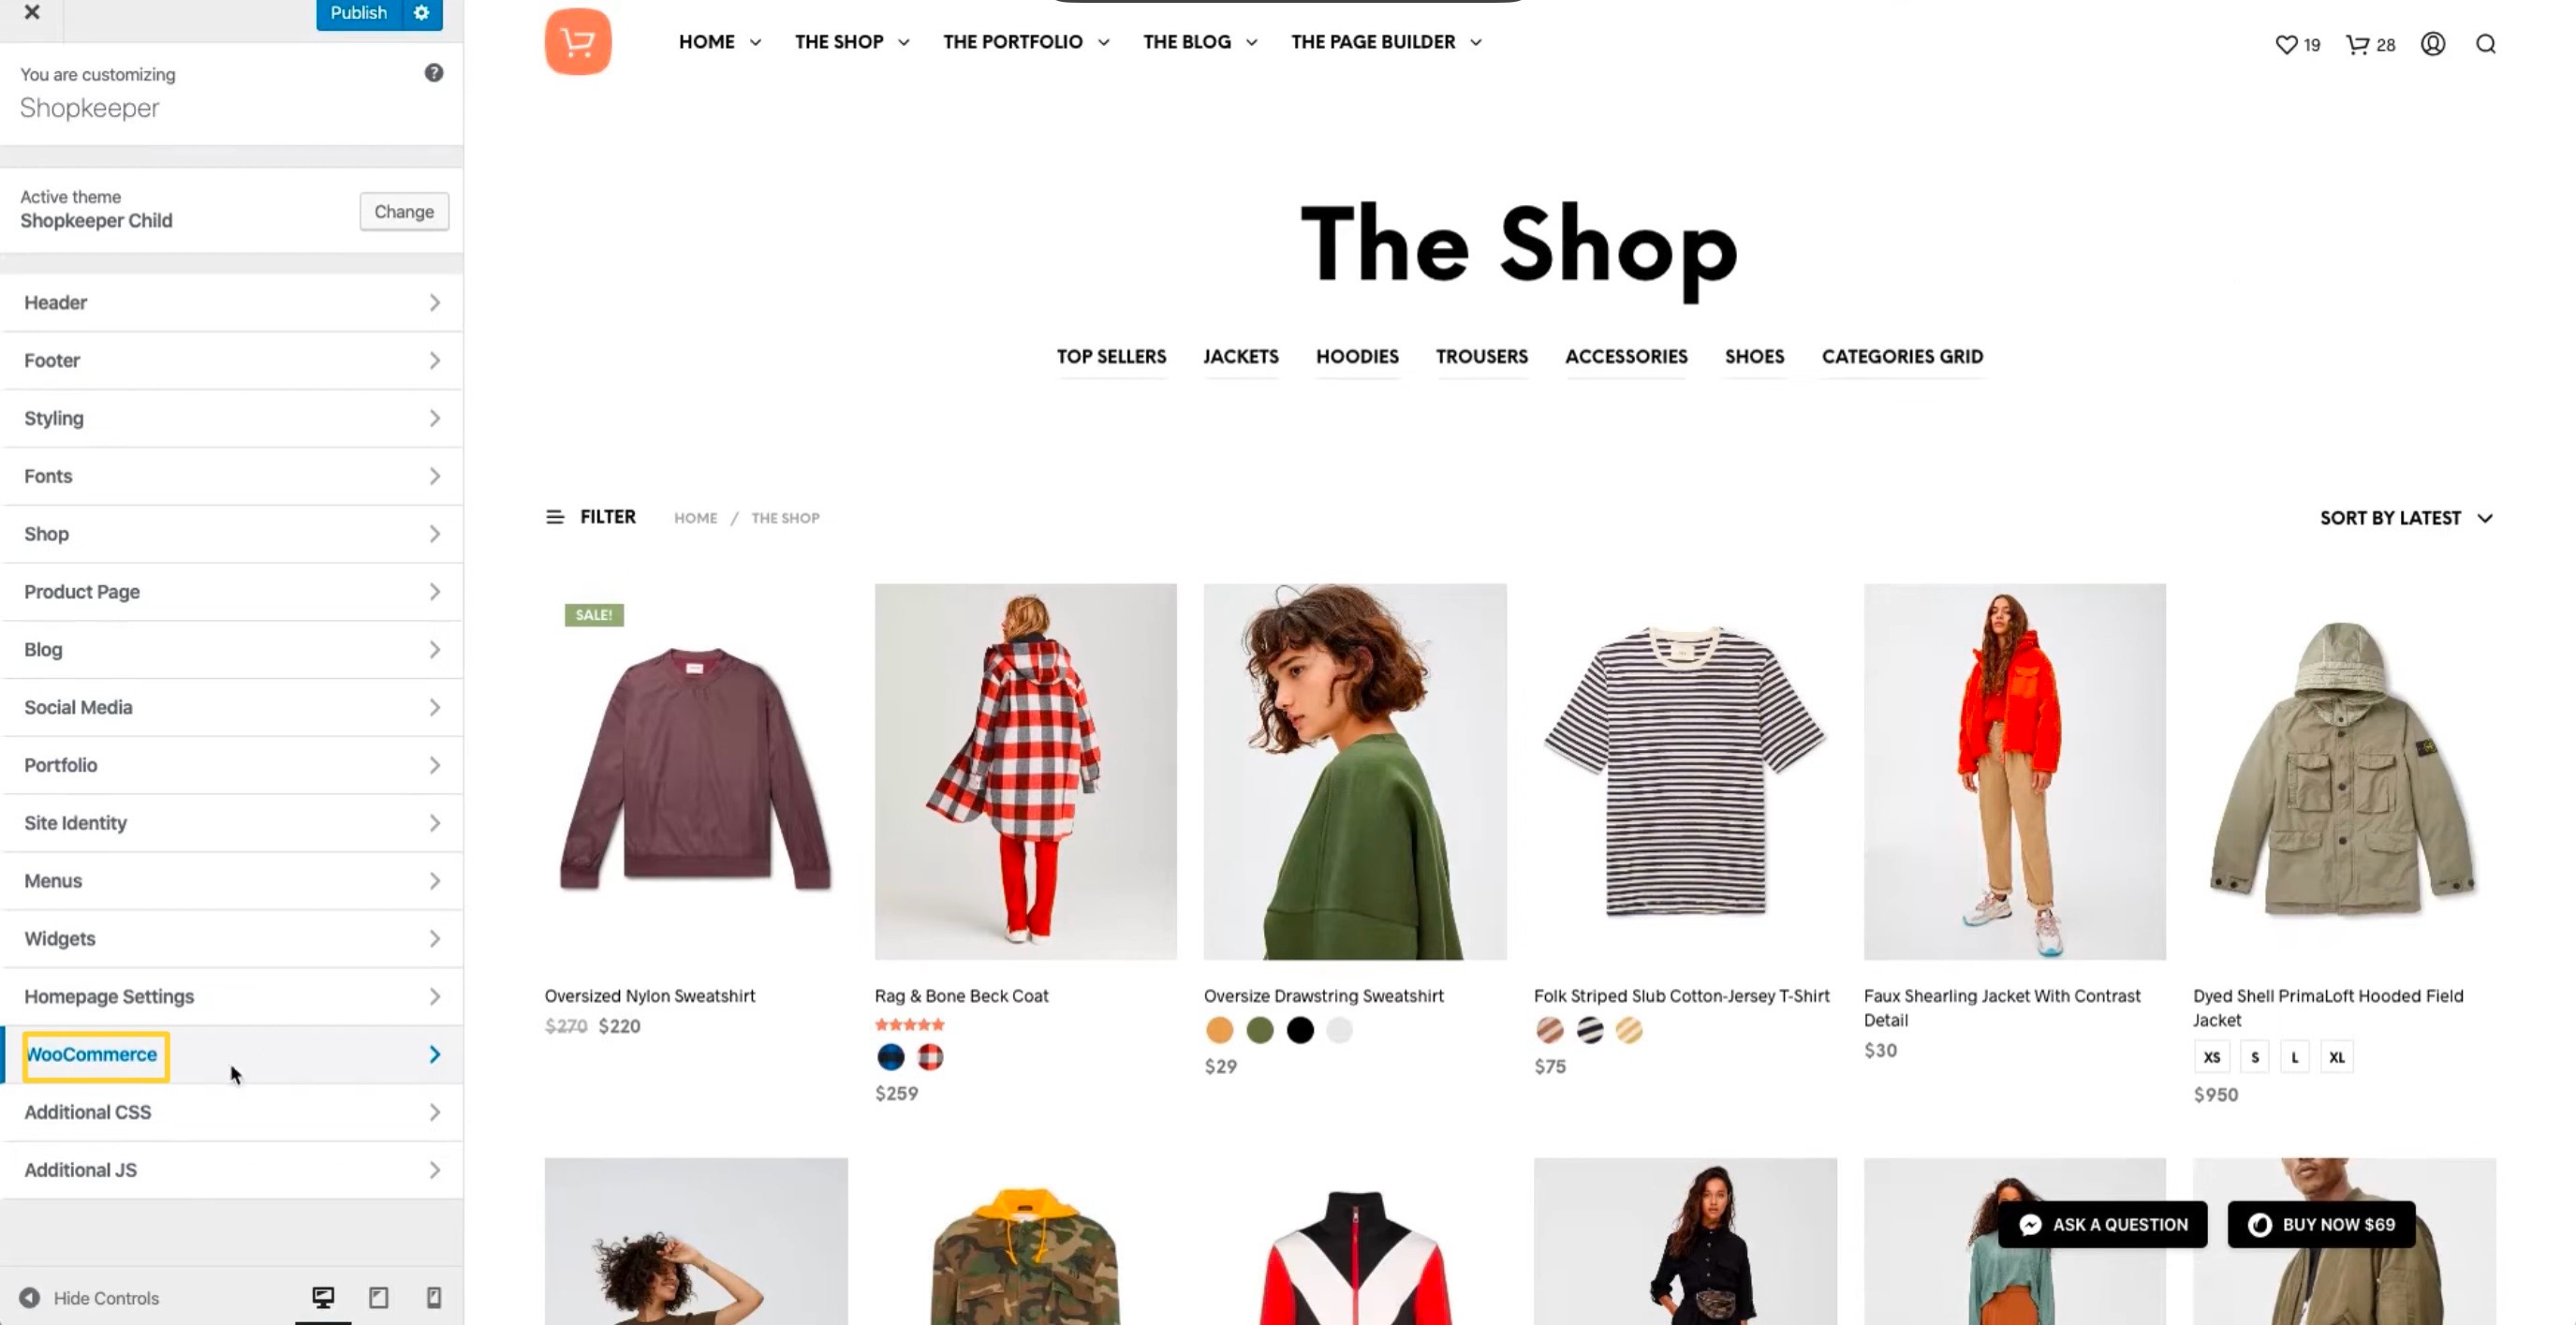This screenshot has height=1325, width=2576.
Task: Click the WooCommerce settings icon
Action: (x=435, y=1053)
